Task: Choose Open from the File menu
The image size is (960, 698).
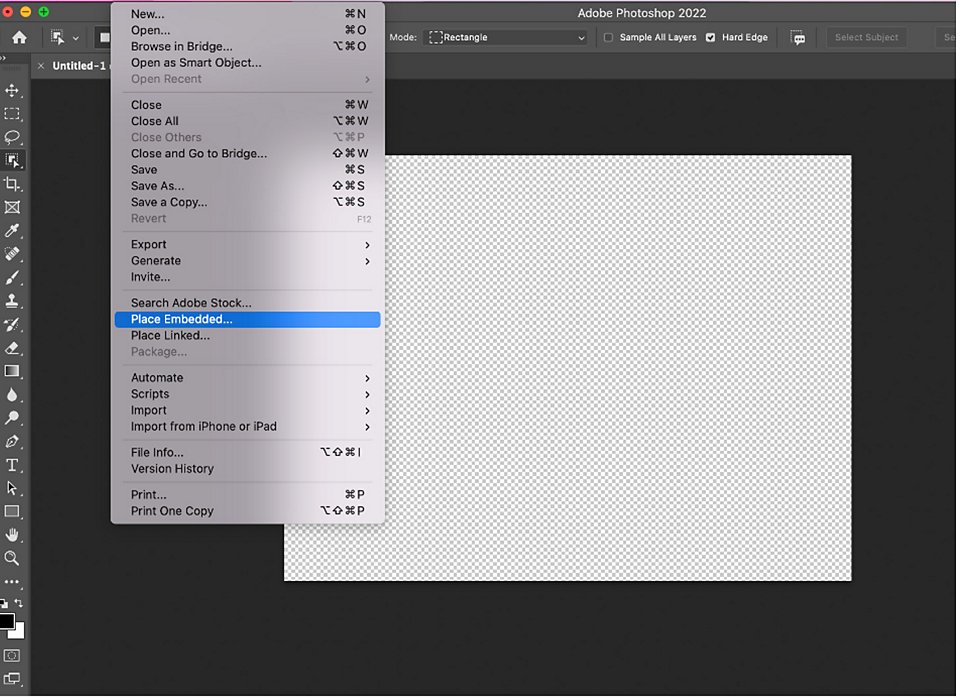Action: (x=249, y=30)
